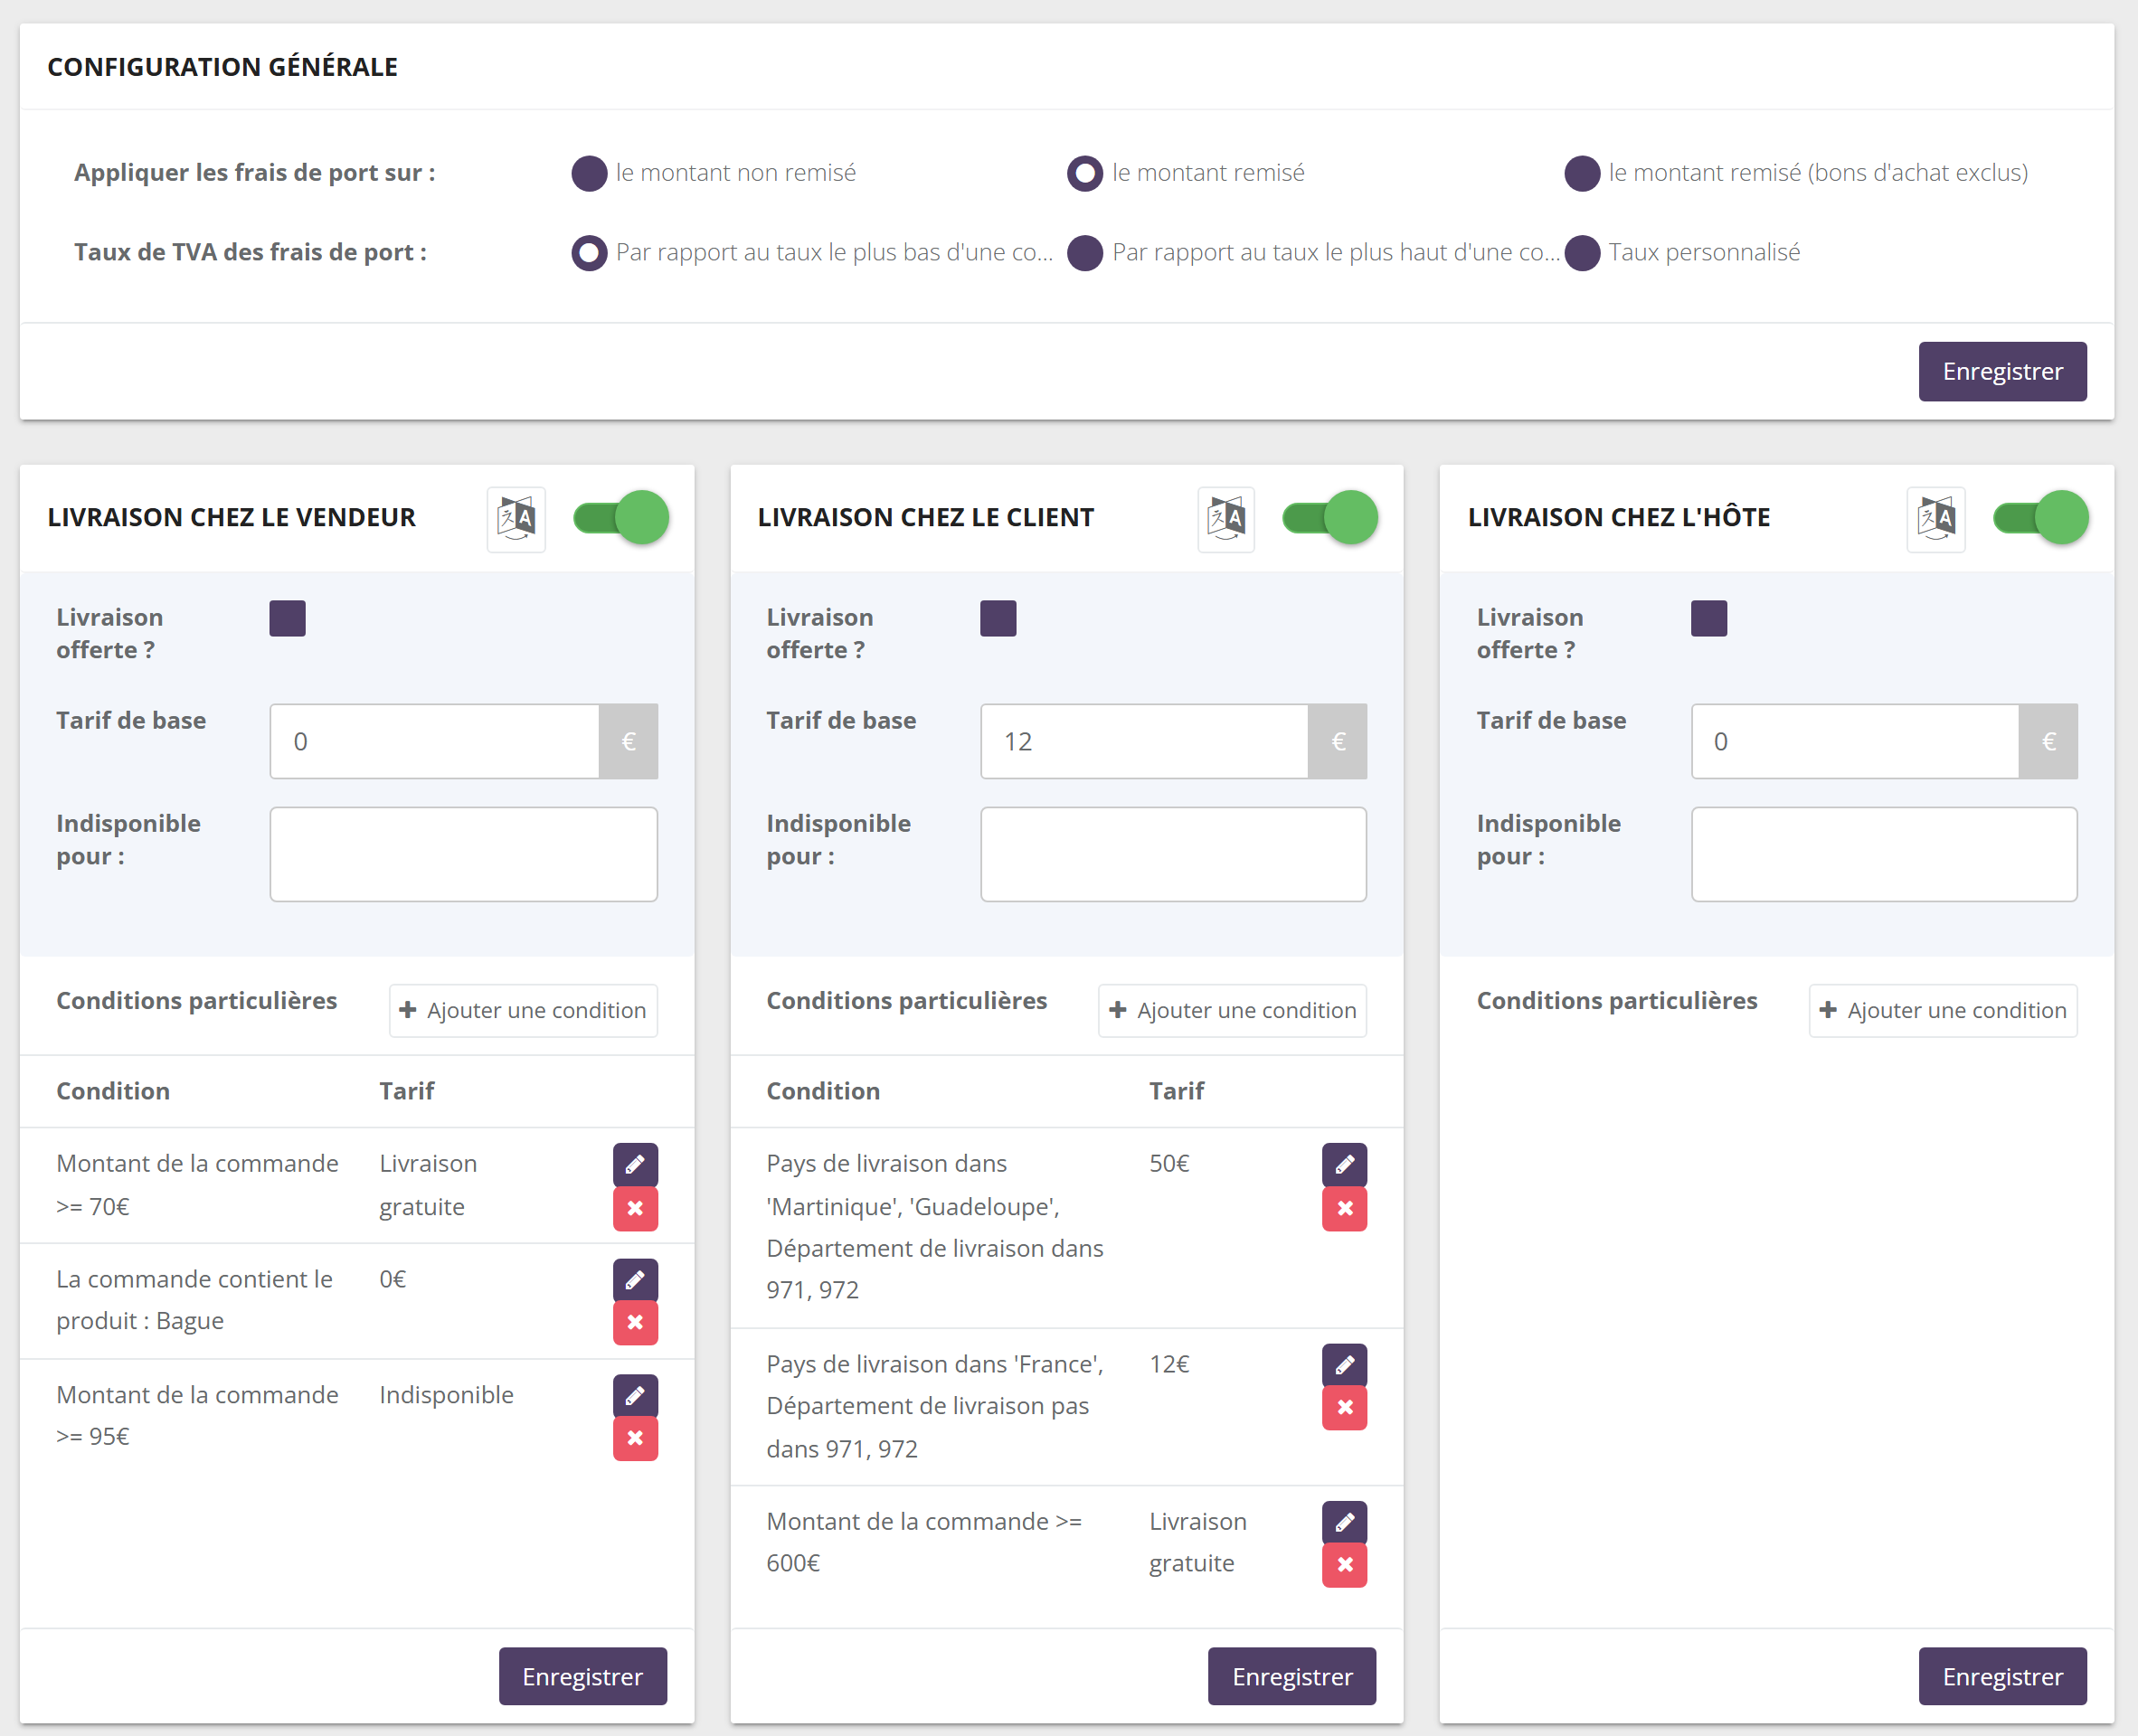Image resolution: width=2138 pixels, height=1736 pixels.
Task: Select 'bons d'achat exclus' radio option
Action: tap(1582, 173)
